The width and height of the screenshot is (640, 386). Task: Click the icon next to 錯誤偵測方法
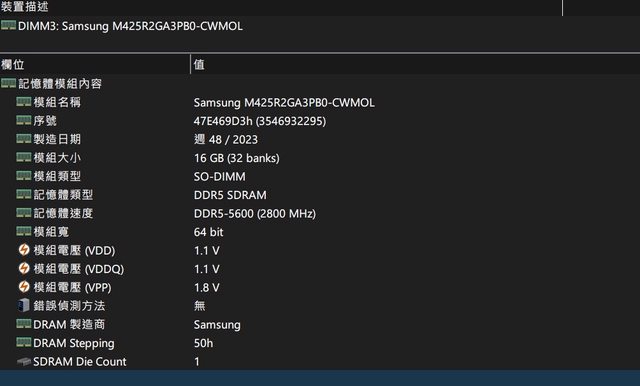click(24, 305)
